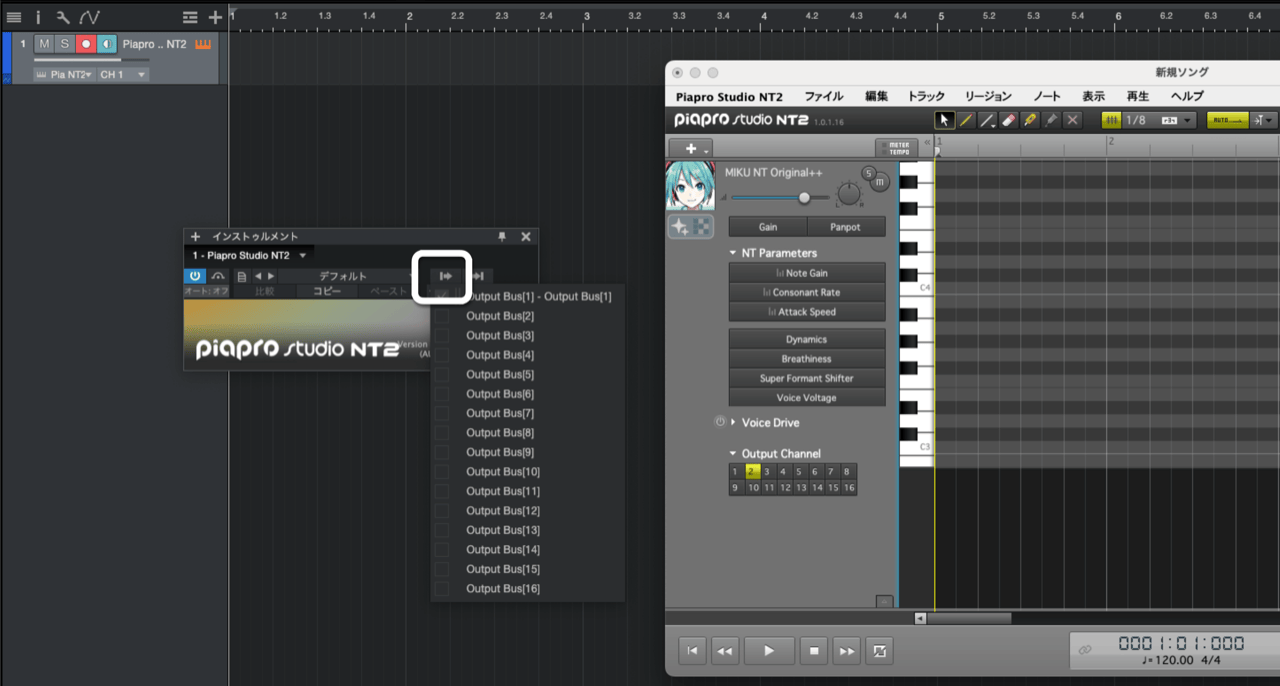Toggle the instrument power bypass button
Screen dimensions: 1280x686
[195, 276]
